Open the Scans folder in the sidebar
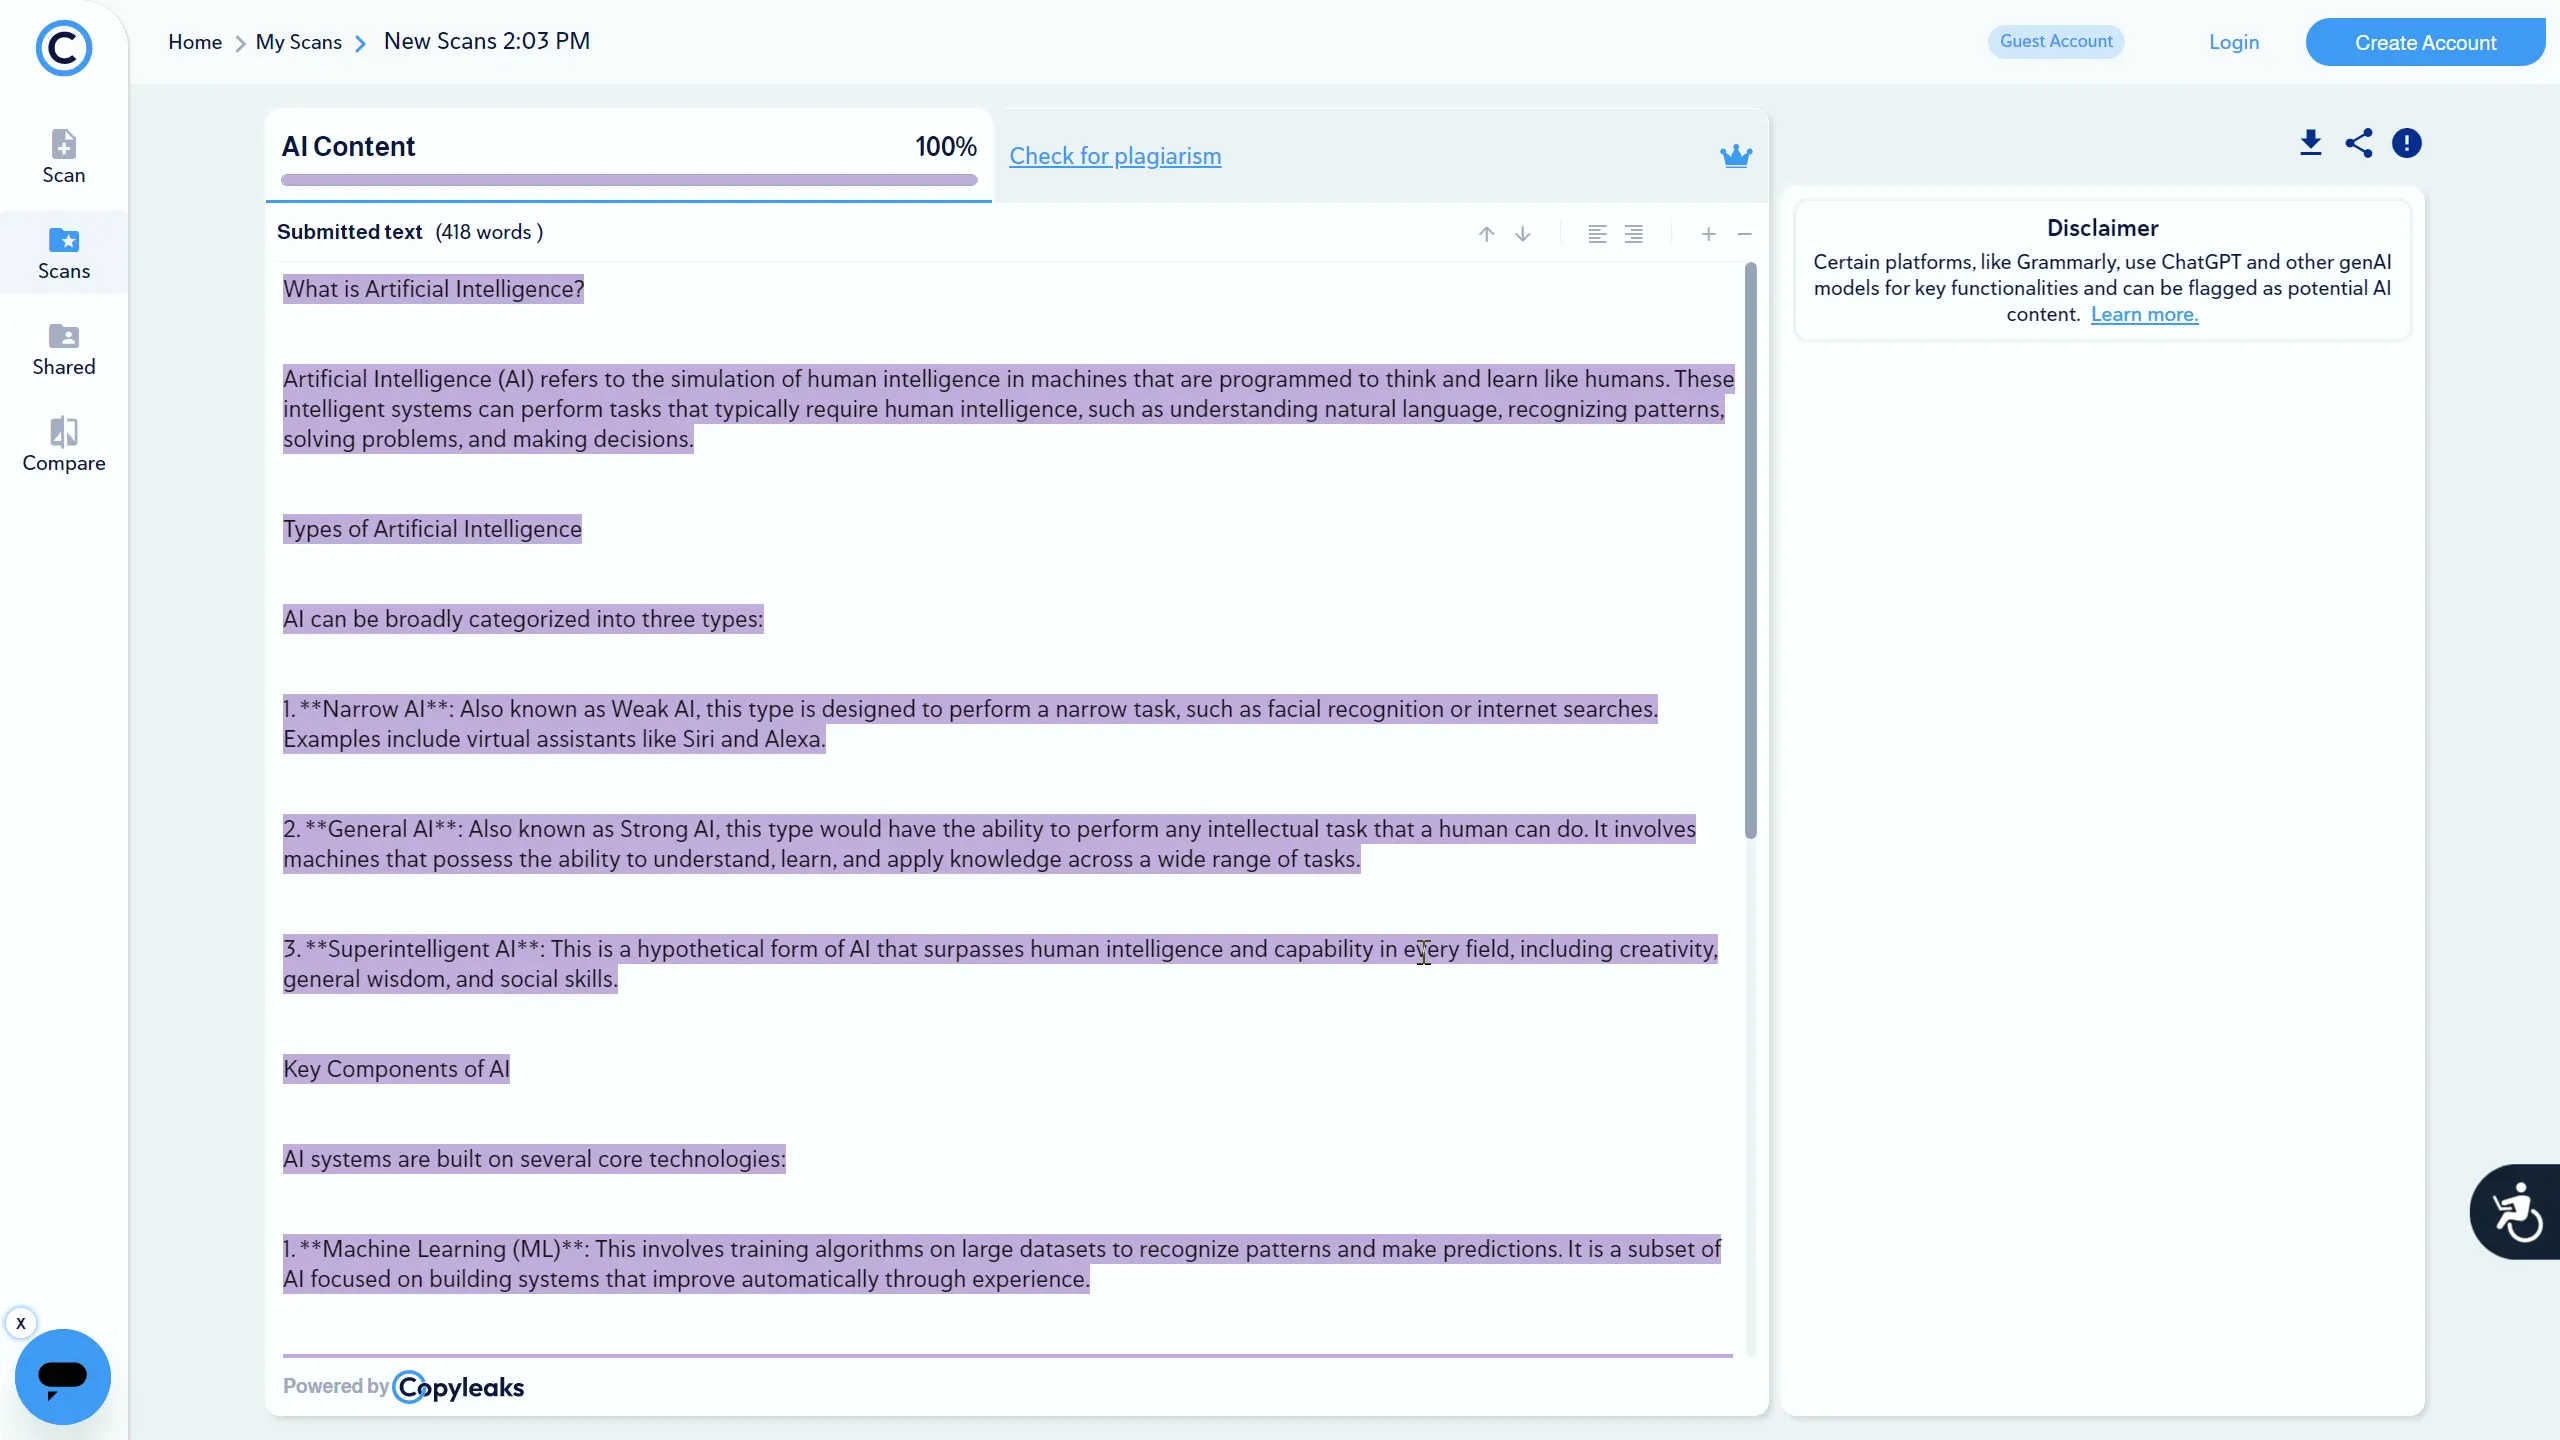 (x=63, y=253)
